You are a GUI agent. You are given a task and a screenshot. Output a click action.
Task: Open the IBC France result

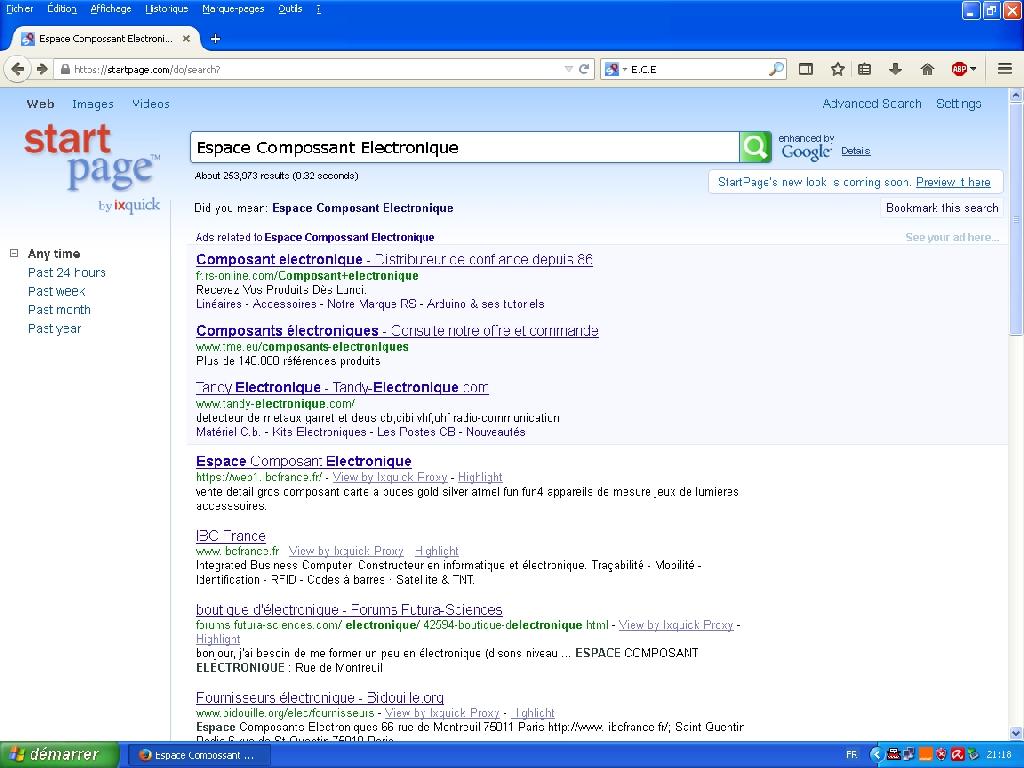click(231, 536)
